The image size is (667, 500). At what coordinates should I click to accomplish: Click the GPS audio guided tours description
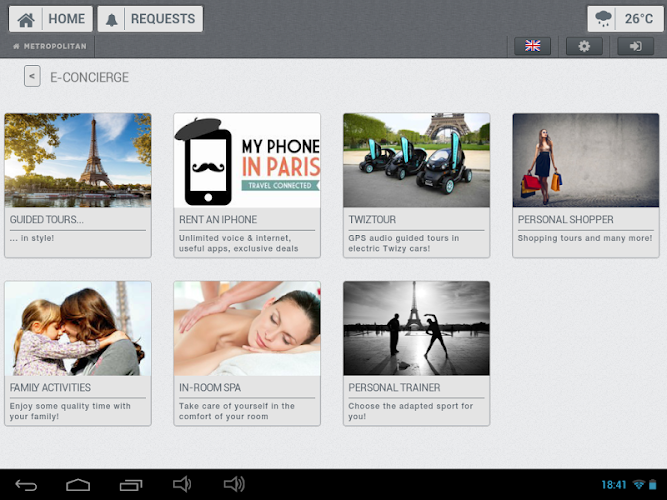point(404,243)
